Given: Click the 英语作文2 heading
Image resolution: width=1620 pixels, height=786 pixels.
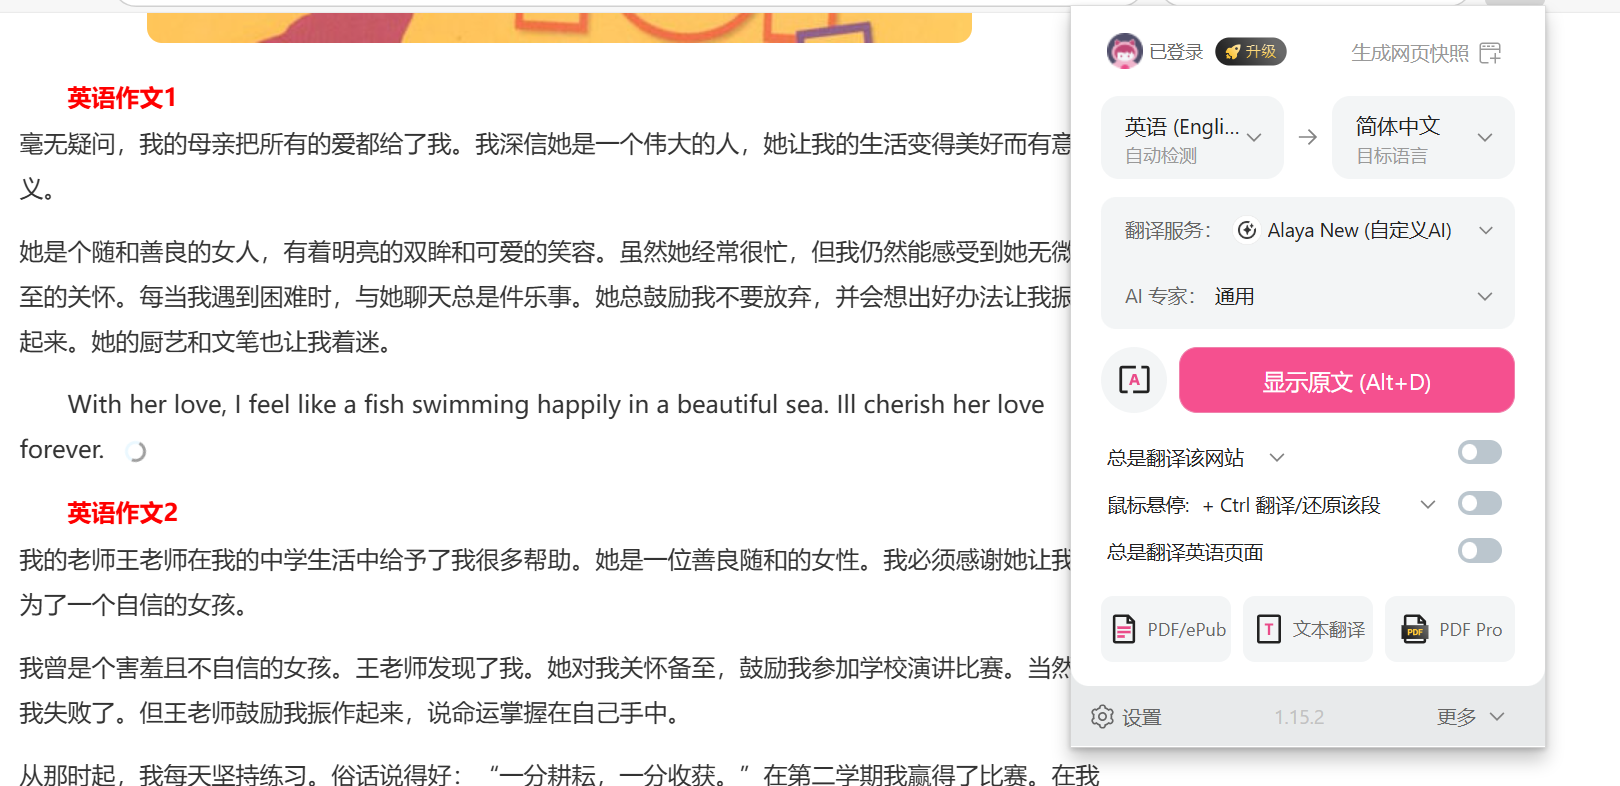Looking at the screenshot, I should [x=122, y=513].
